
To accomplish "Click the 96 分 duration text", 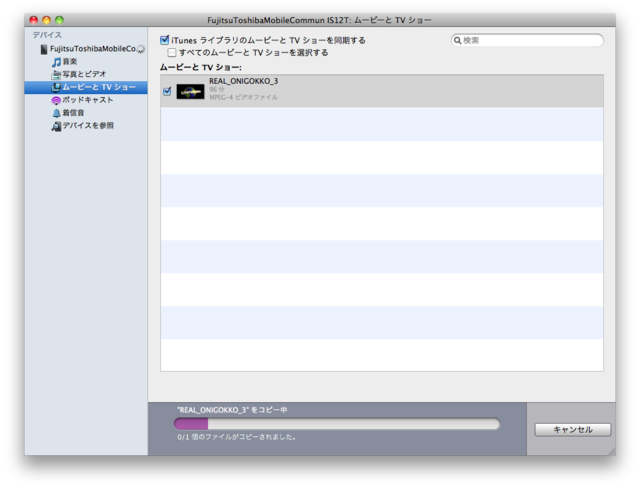I will [x=217, y=89].
